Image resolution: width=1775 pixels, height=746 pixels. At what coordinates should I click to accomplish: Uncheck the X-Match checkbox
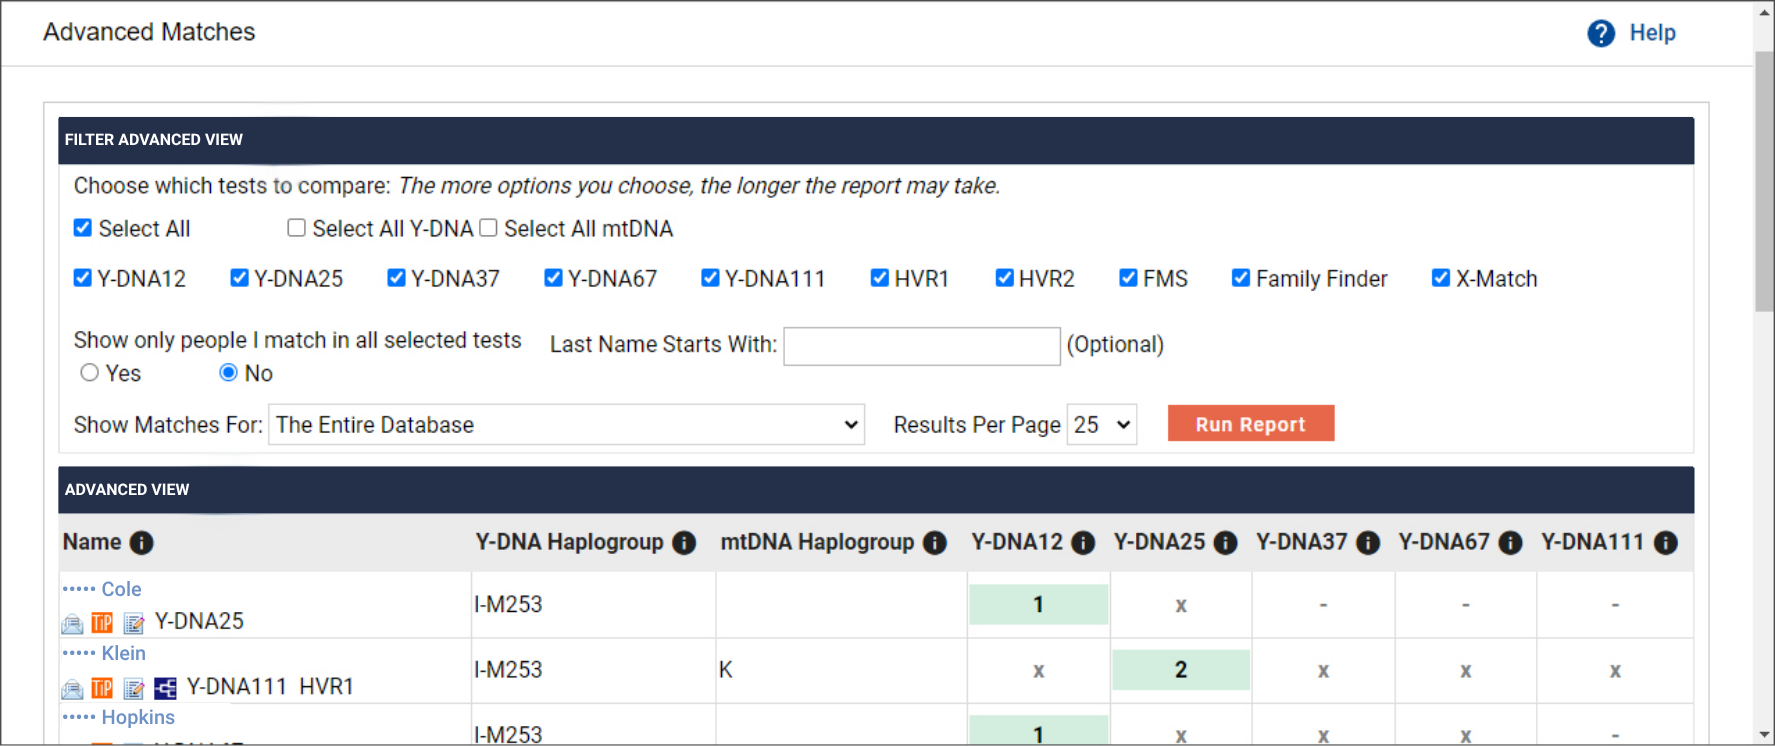[x=1441, y=278]
